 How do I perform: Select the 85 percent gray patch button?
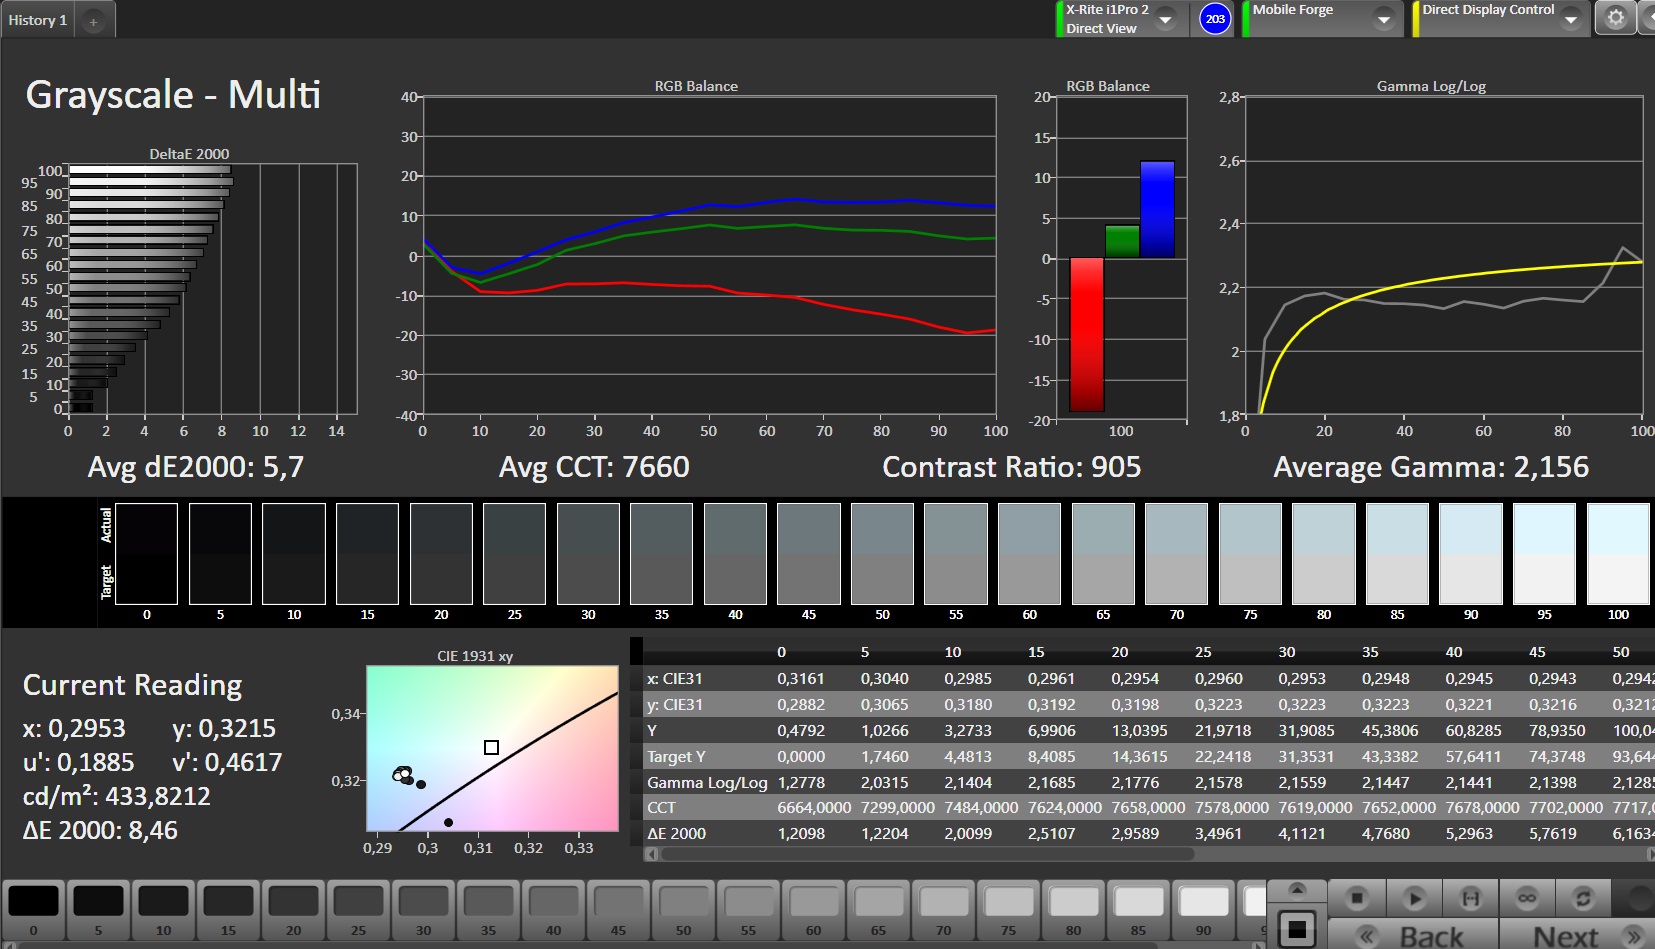tap(1138, 910)
